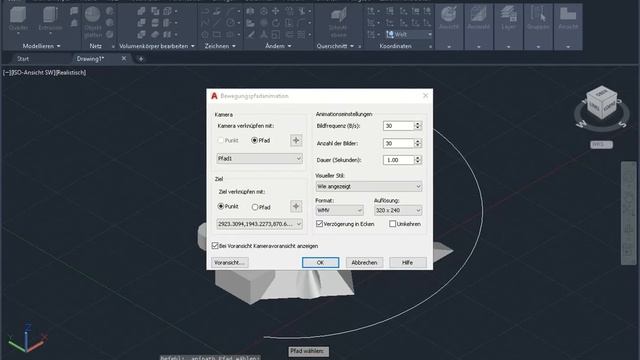Open Visueller Stil dropdown
Screen dimensions: 640x360
click(x=369, y=187)
